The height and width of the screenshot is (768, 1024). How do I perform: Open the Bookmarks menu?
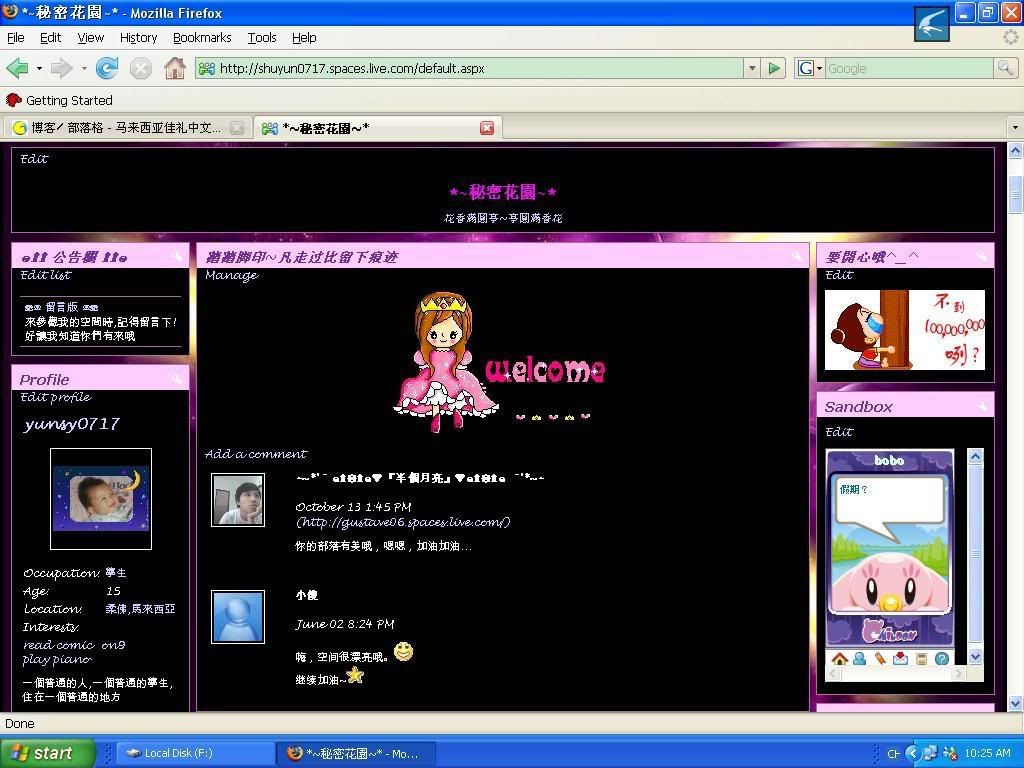pyautogui.click(x=202, y=37)
